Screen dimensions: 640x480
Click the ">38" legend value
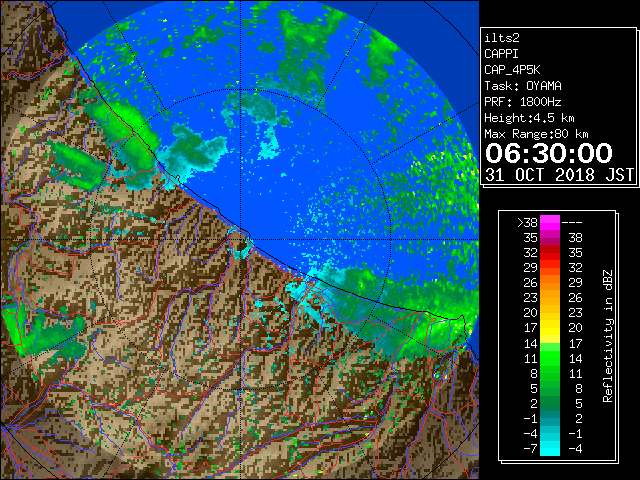tap(527, 223)
